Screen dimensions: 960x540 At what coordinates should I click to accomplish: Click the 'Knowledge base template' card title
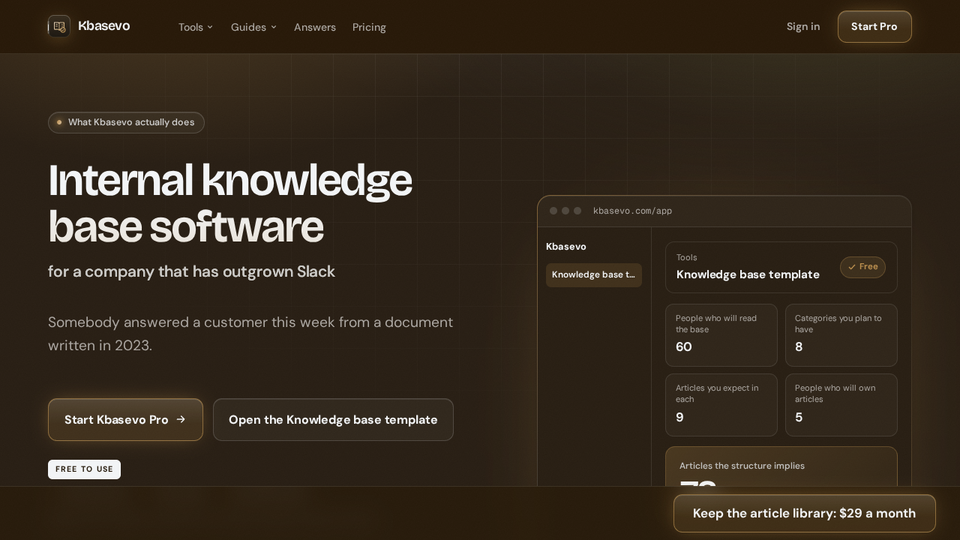[748, 275]
